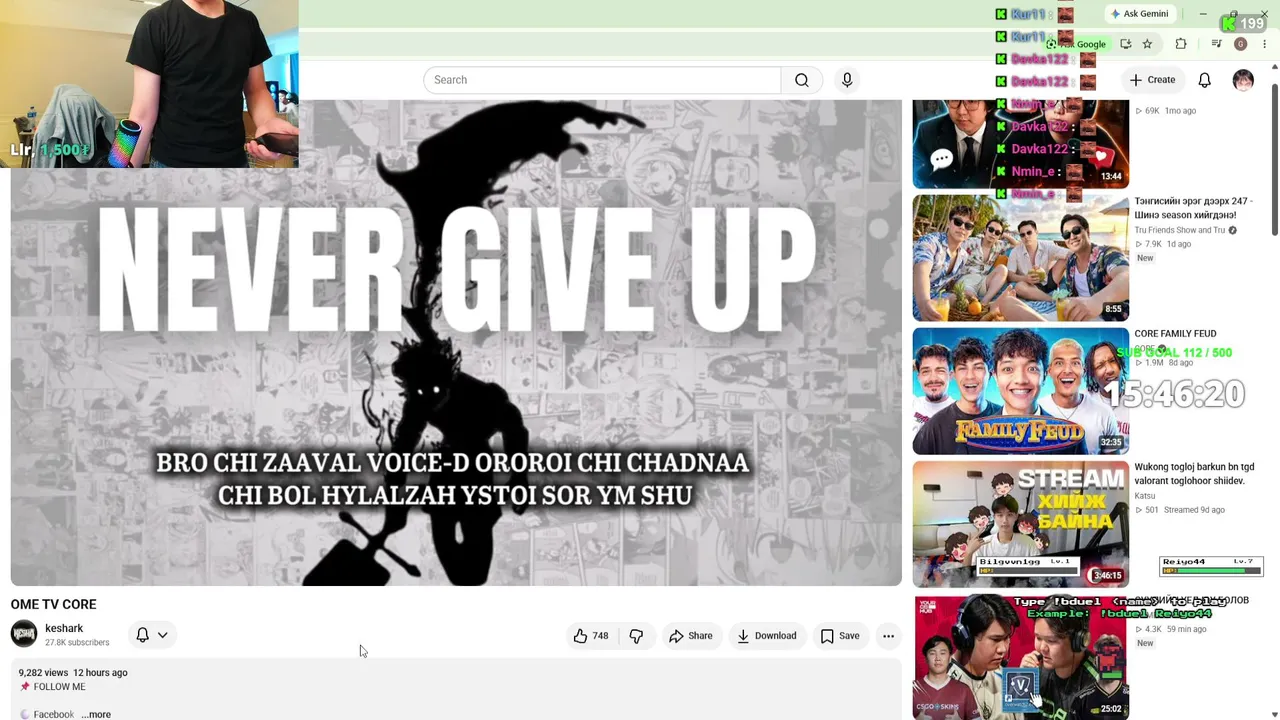1280x720 pixels.
Task: Click the NEVER GIVE UP video player
Action: [x=456, y=343]
